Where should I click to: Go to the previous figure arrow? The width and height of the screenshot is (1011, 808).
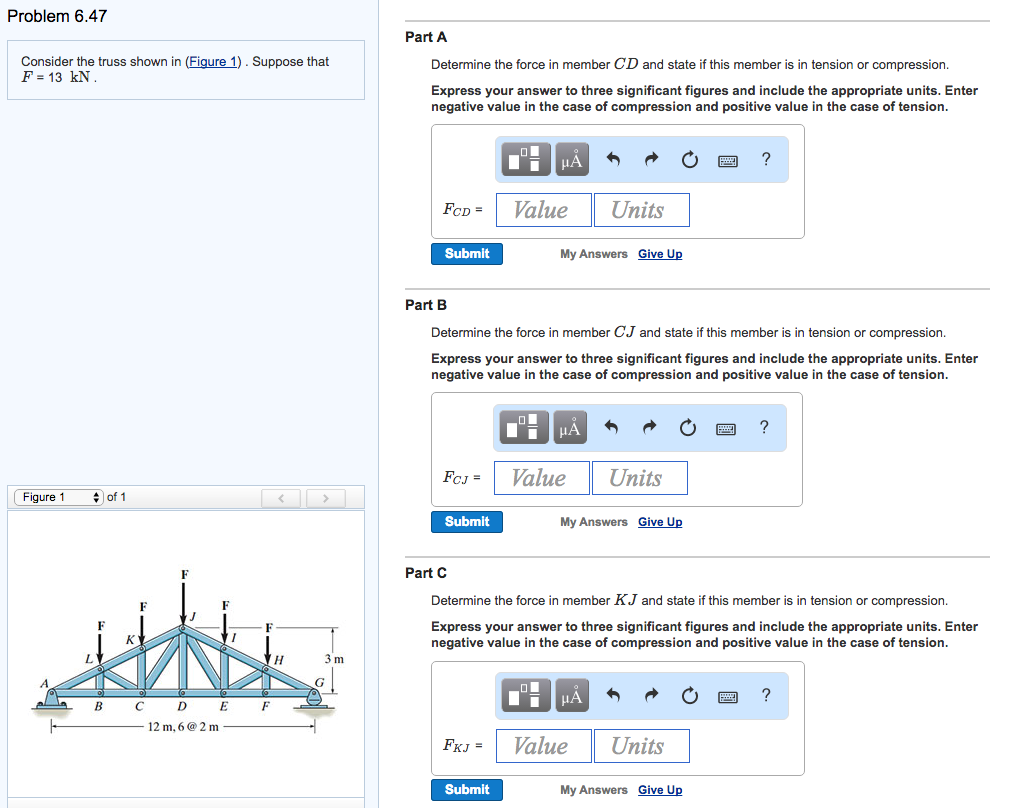pos(281,498)
